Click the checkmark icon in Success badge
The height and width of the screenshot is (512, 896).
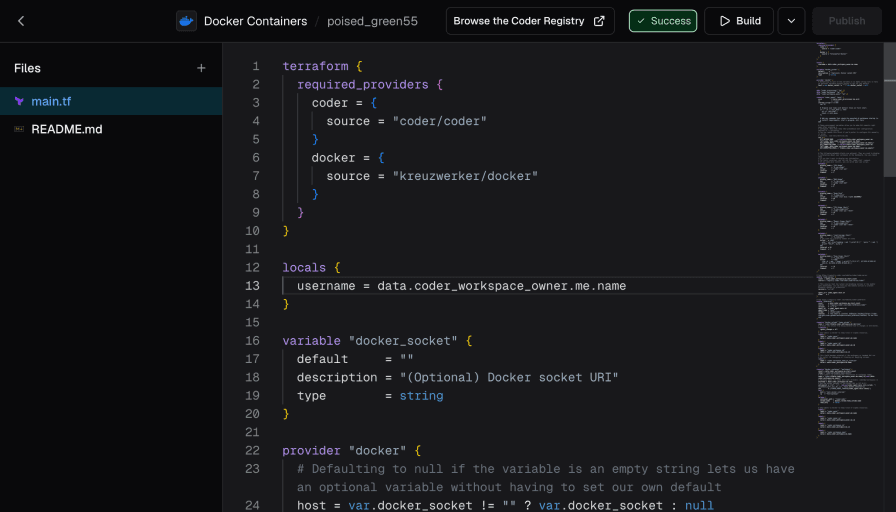pyautogui.click(x=641, y=21)
